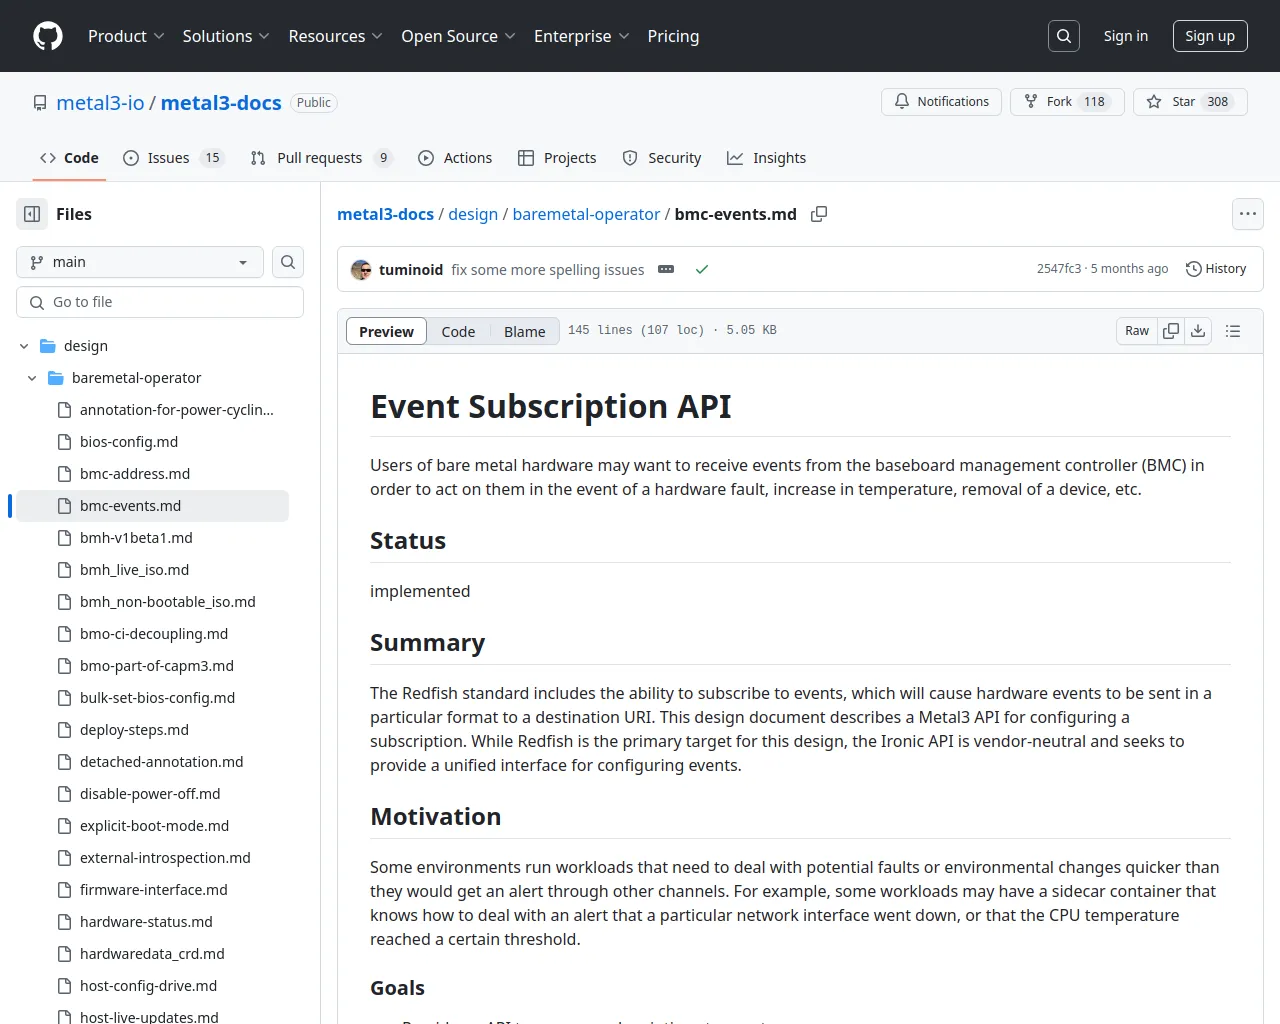Open the Insights tab
The width and height of the screenshot is (1280, 1024).
pos(766,158)
